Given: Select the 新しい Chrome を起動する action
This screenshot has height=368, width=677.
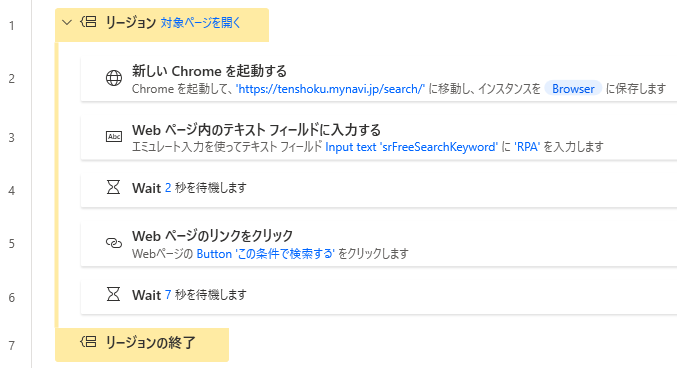Looking at the screenshot, I should click(x=379, y=79).
